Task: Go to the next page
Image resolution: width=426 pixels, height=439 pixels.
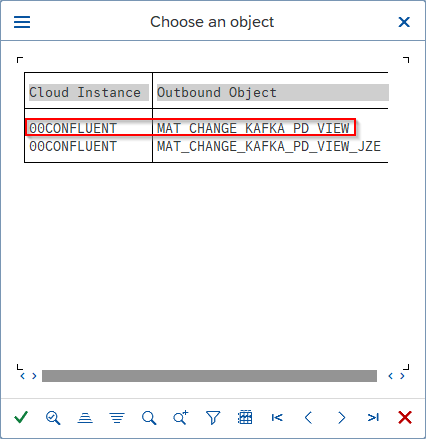Action: [341, 417]
